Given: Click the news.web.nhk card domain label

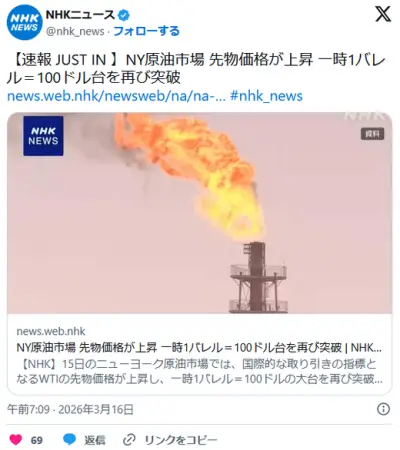Looking at the screenshot, I should (51, 331).
